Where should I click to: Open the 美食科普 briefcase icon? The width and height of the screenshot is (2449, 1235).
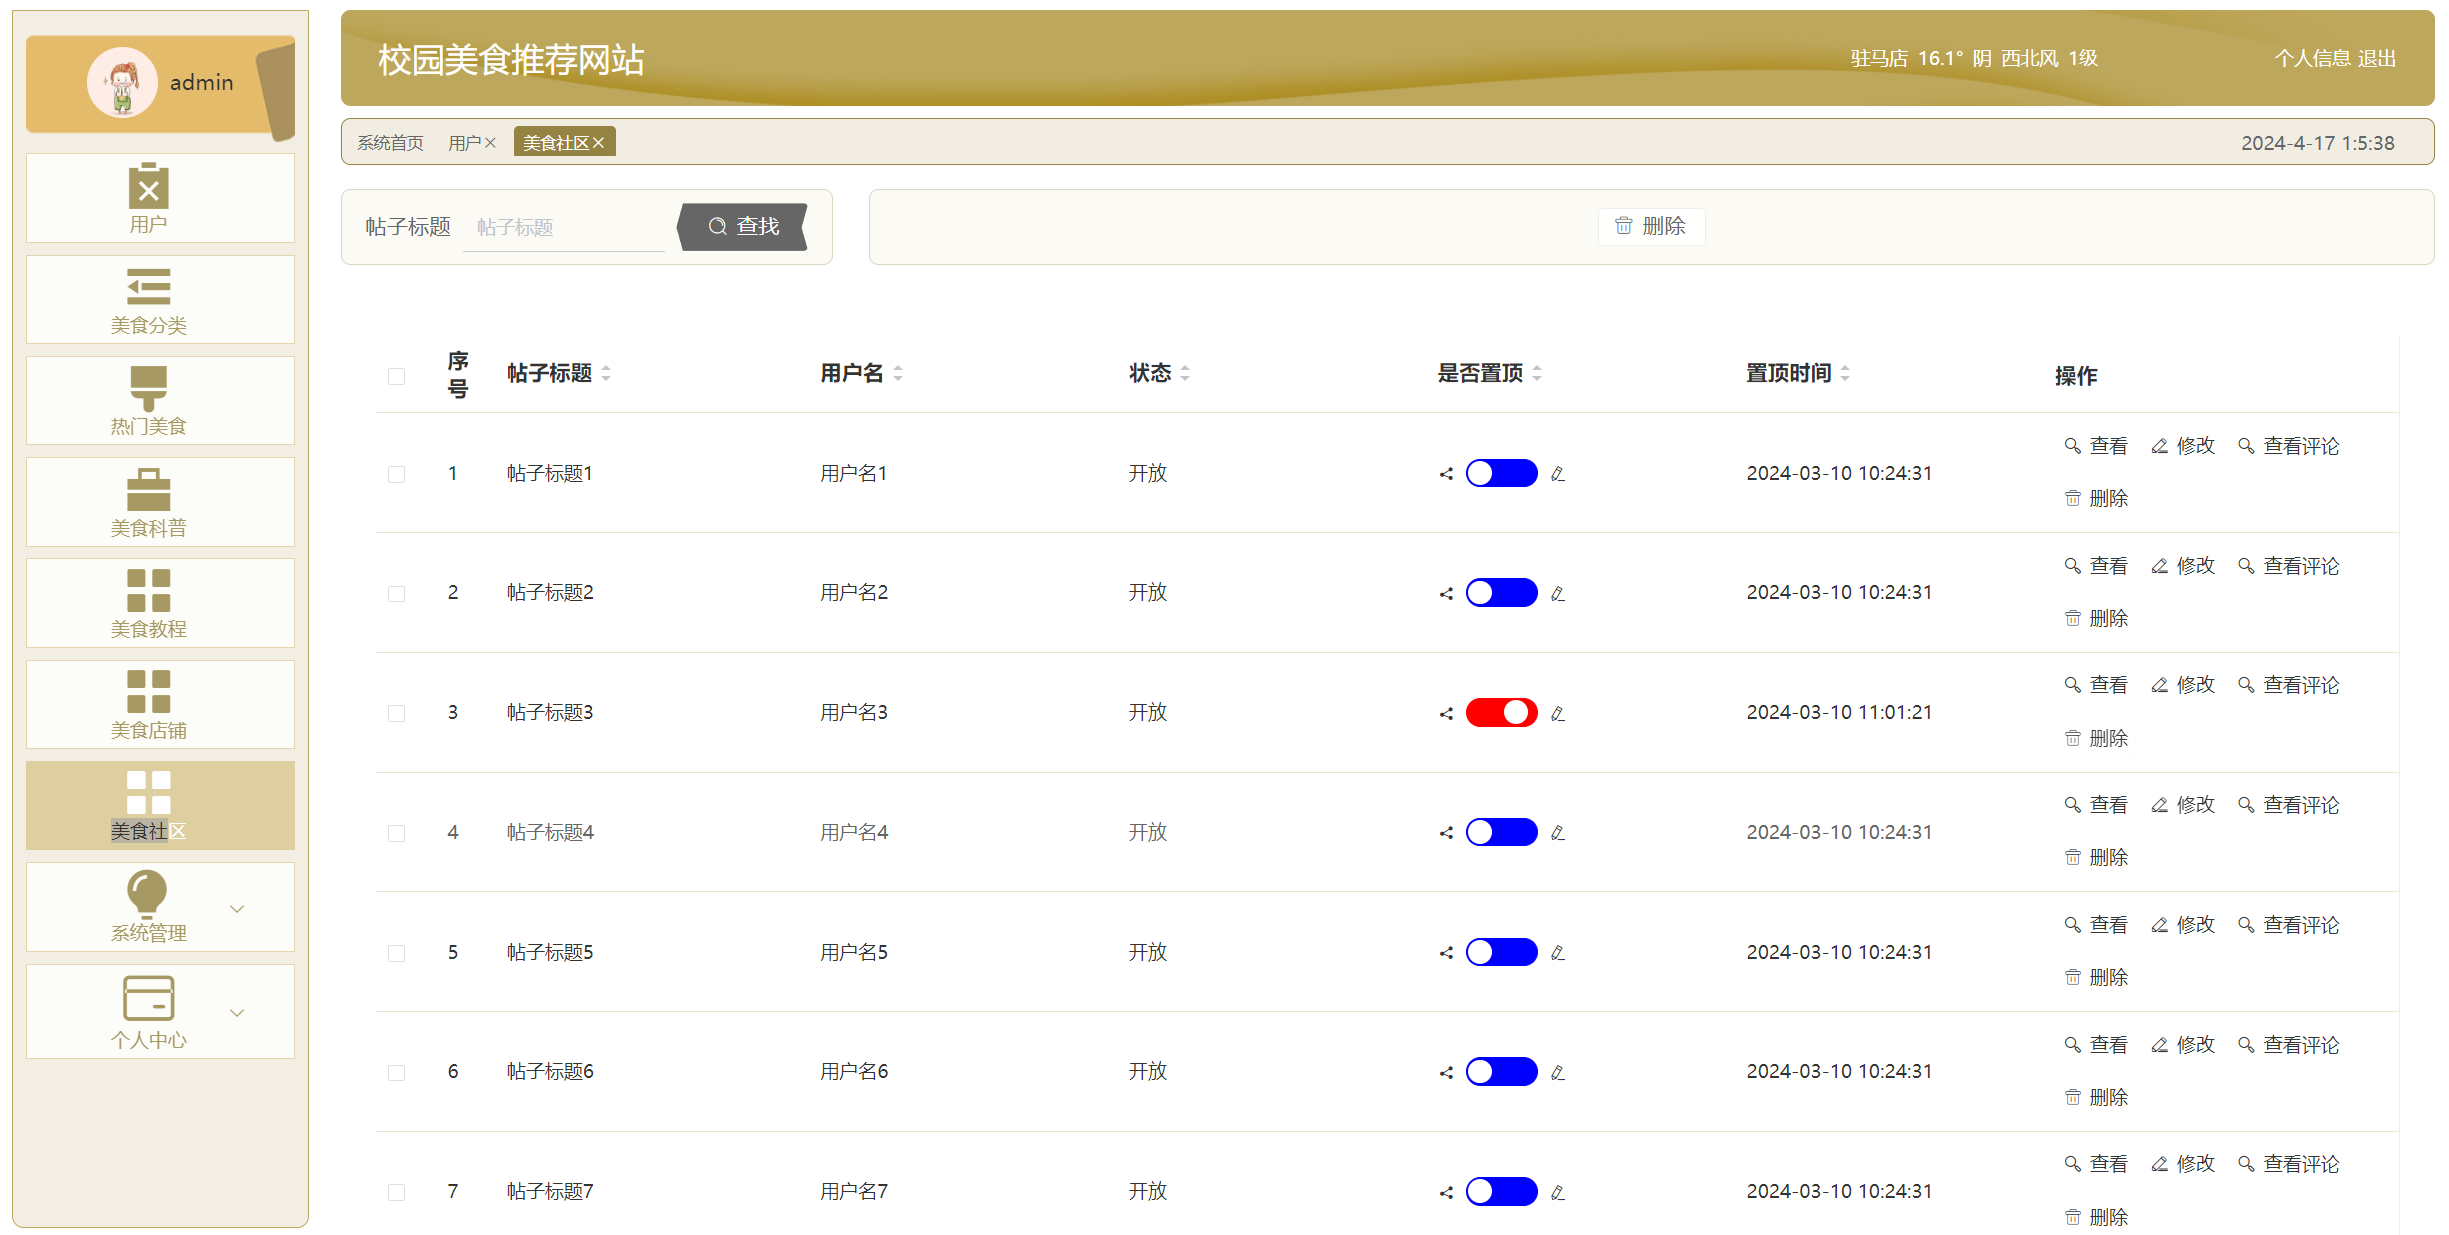pyautogui.click(x=148, y=490)
